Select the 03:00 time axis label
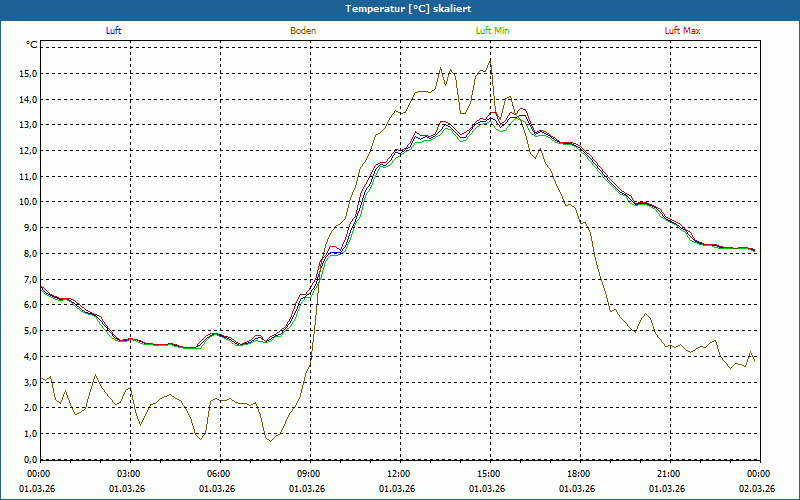The width and height of the screenshot is (800, 500). [x=128, y=474]
